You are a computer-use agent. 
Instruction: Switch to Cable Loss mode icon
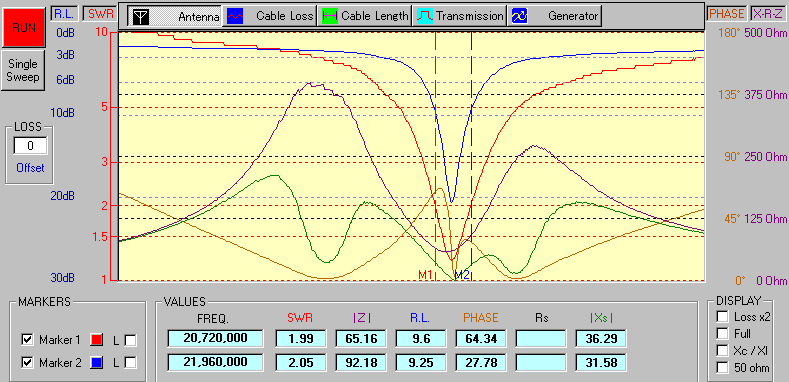(x=234, y=16)
